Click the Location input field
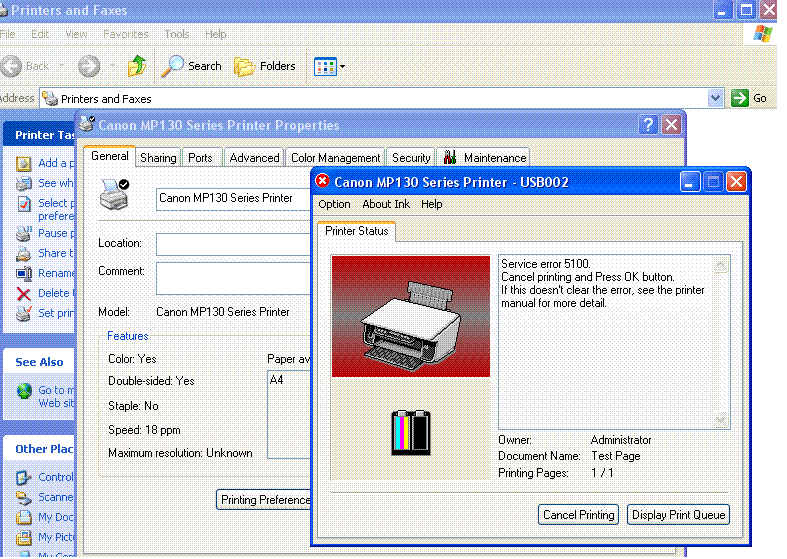The image size is (787, 559). 233,244
